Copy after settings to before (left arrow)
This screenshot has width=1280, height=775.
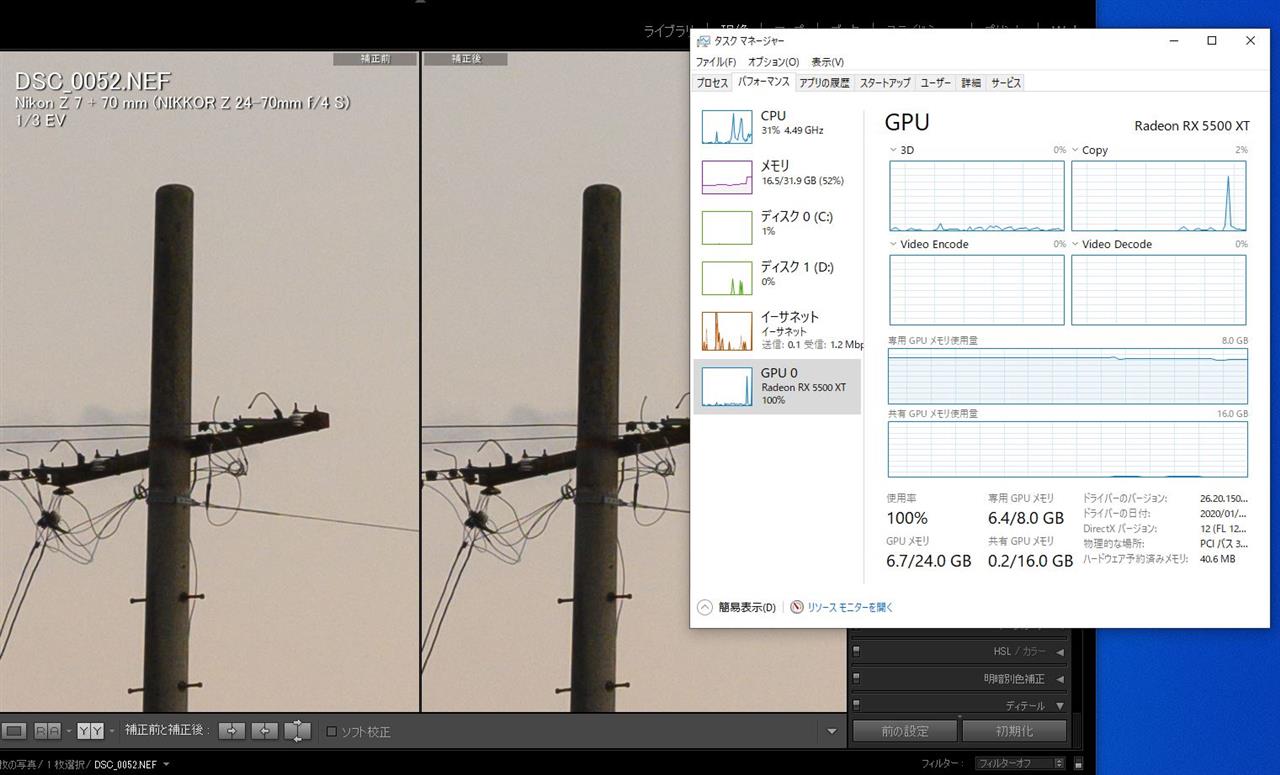pyautogui.click(x=264, y=731)
